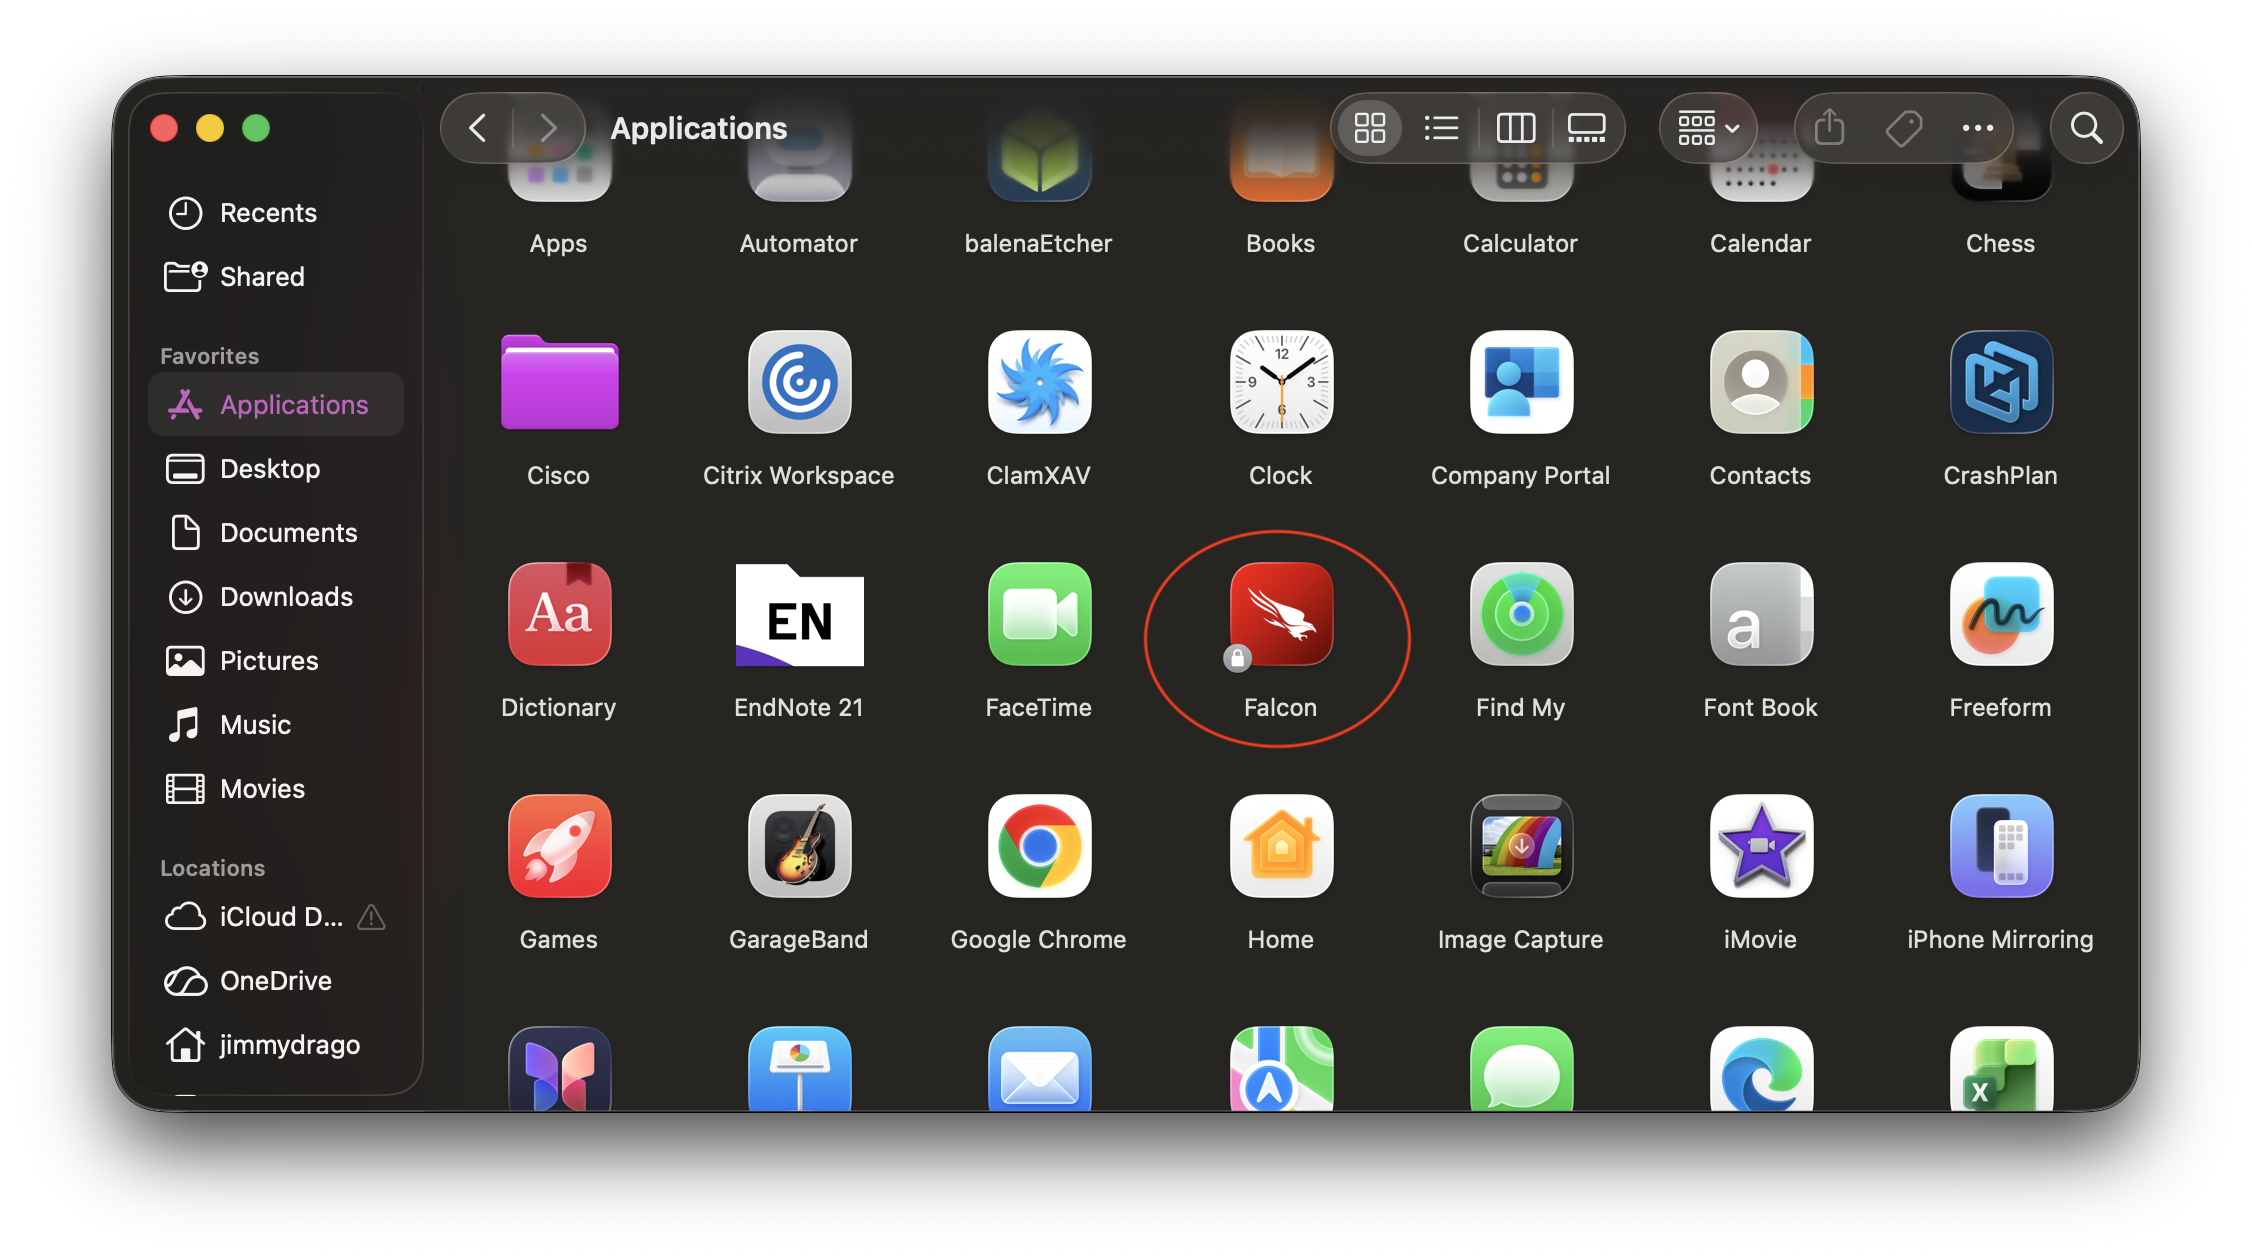This screenshot has width=2252, height=1260.
Task: Open the Shared sidebar item
Action: click(x=275, y=277)
